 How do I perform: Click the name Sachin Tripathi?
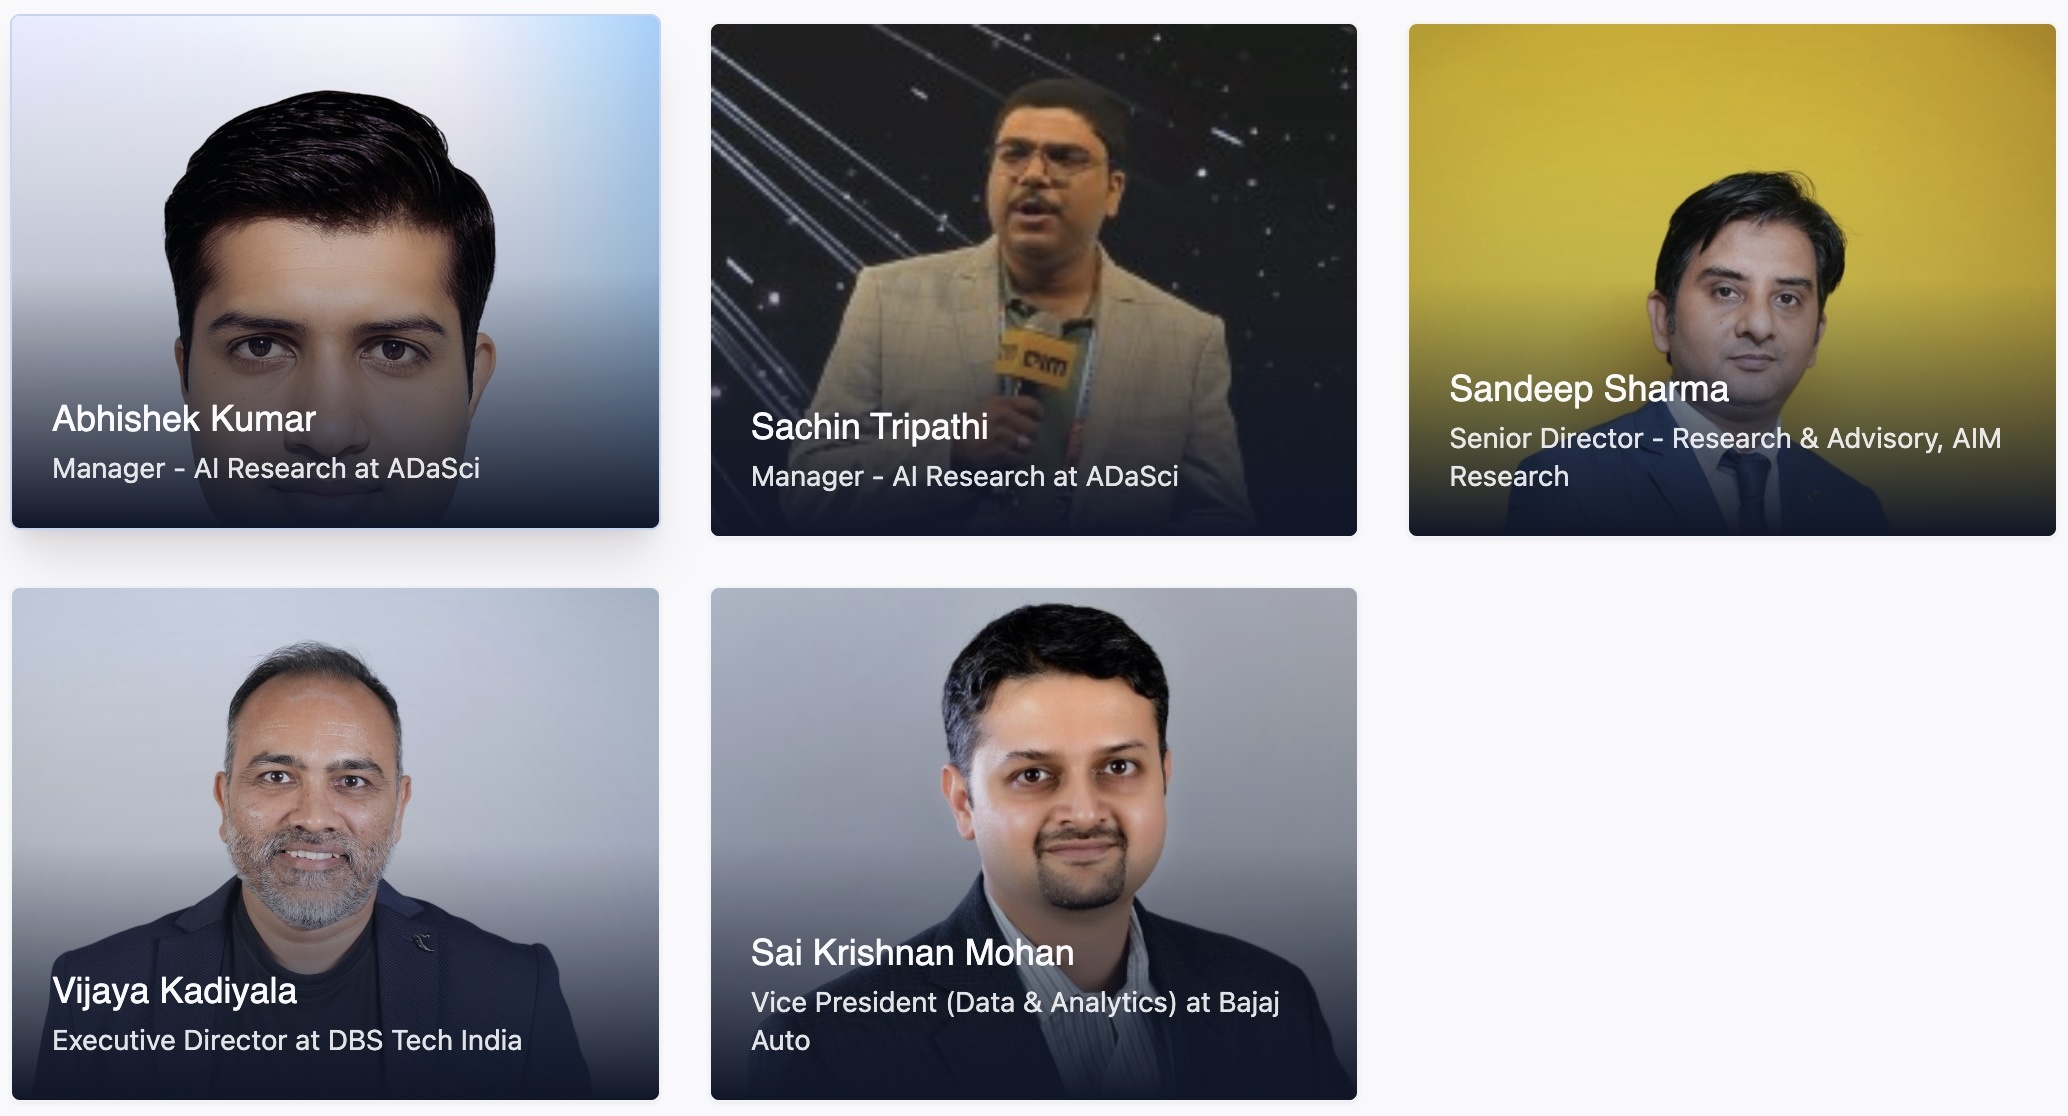point(869,427)
